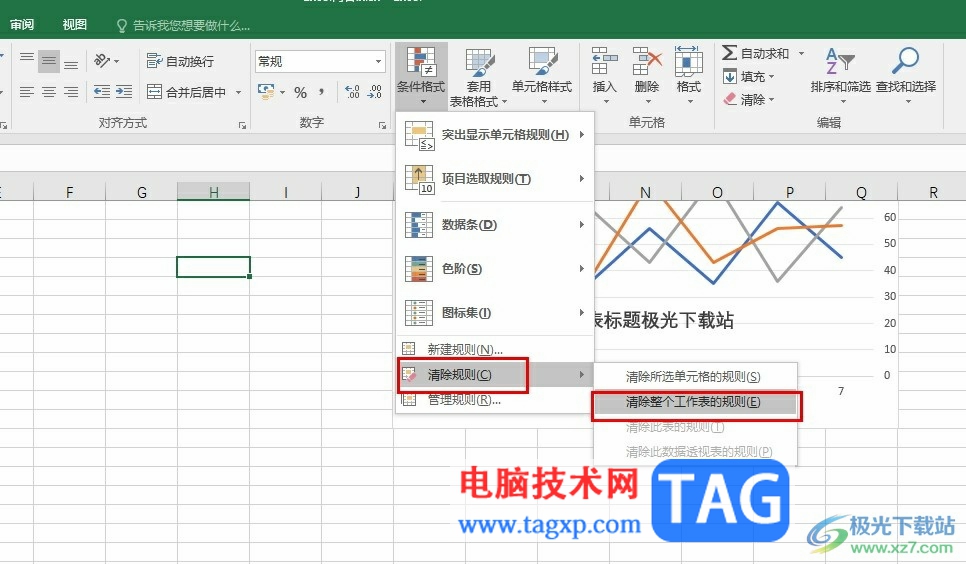Clear rules from entire sheet

coord(695,402)
